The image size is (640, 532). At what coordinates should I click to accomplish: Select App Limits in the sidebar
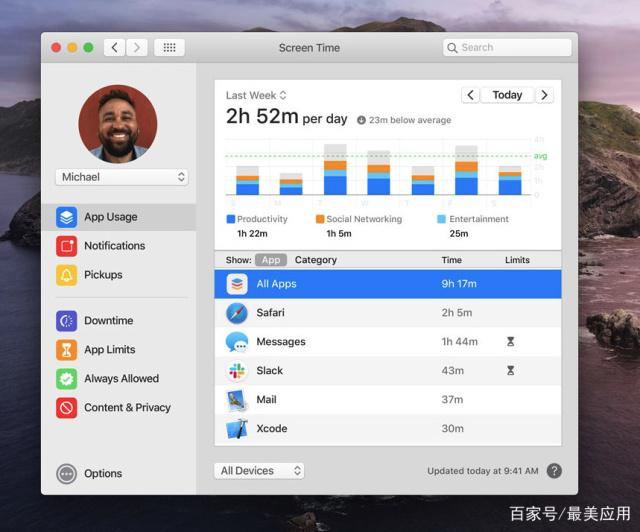(x=110, y=349)
